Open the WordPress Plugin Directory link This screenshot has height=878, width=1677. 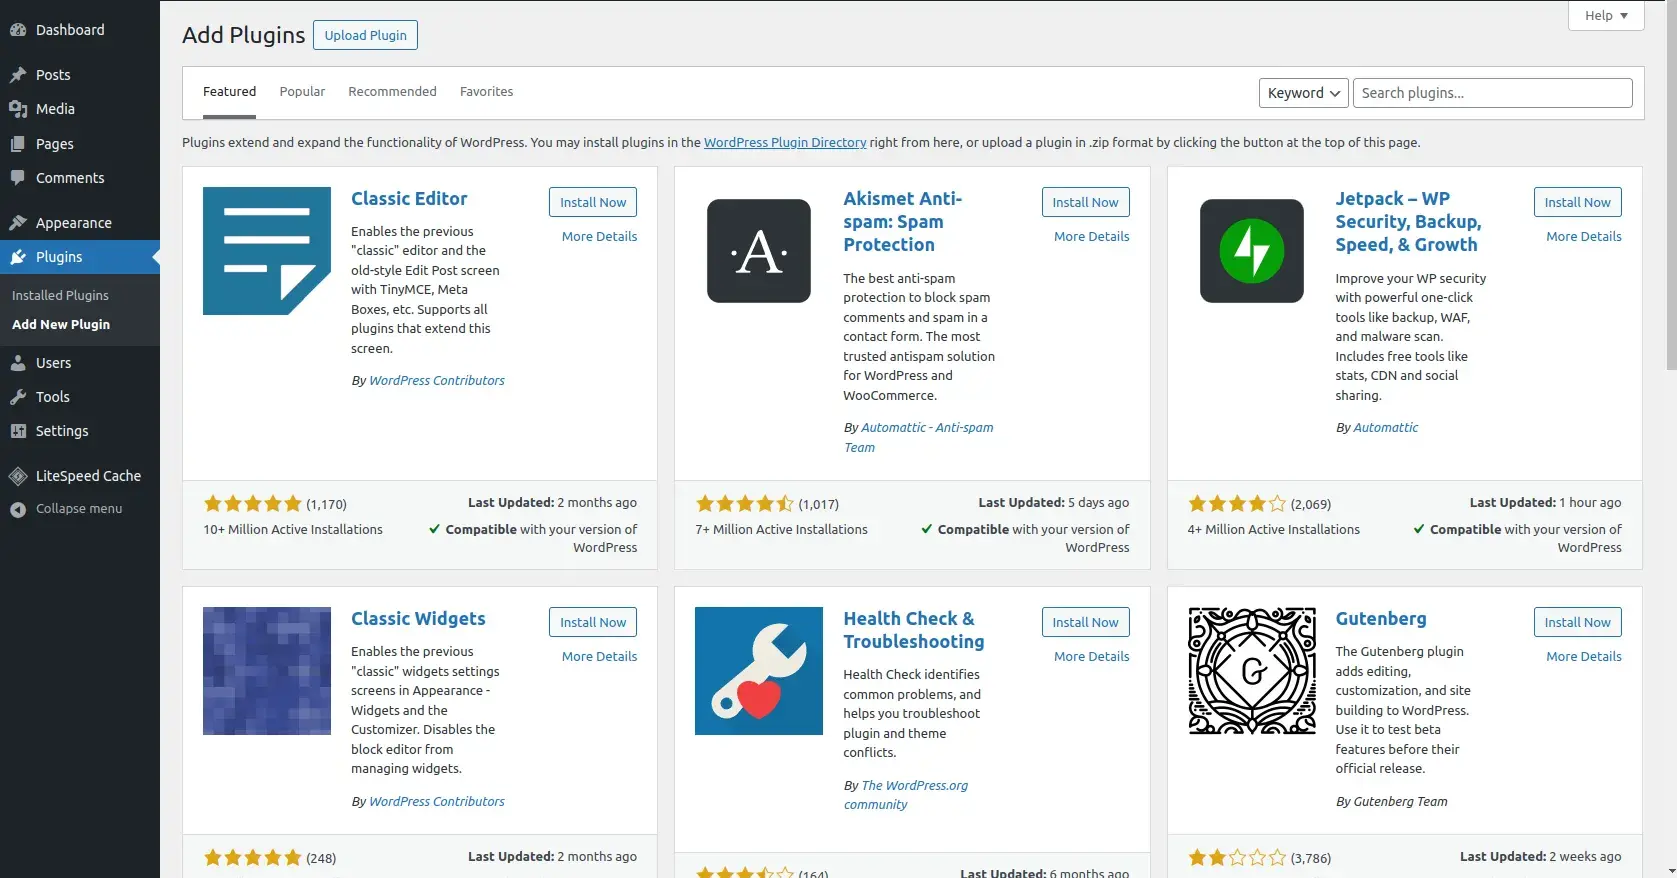[785, 143]
